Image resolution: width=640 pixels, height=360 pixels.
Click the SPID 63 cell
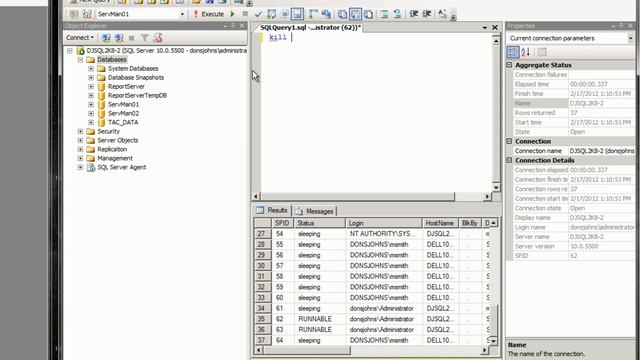point(282,329)
